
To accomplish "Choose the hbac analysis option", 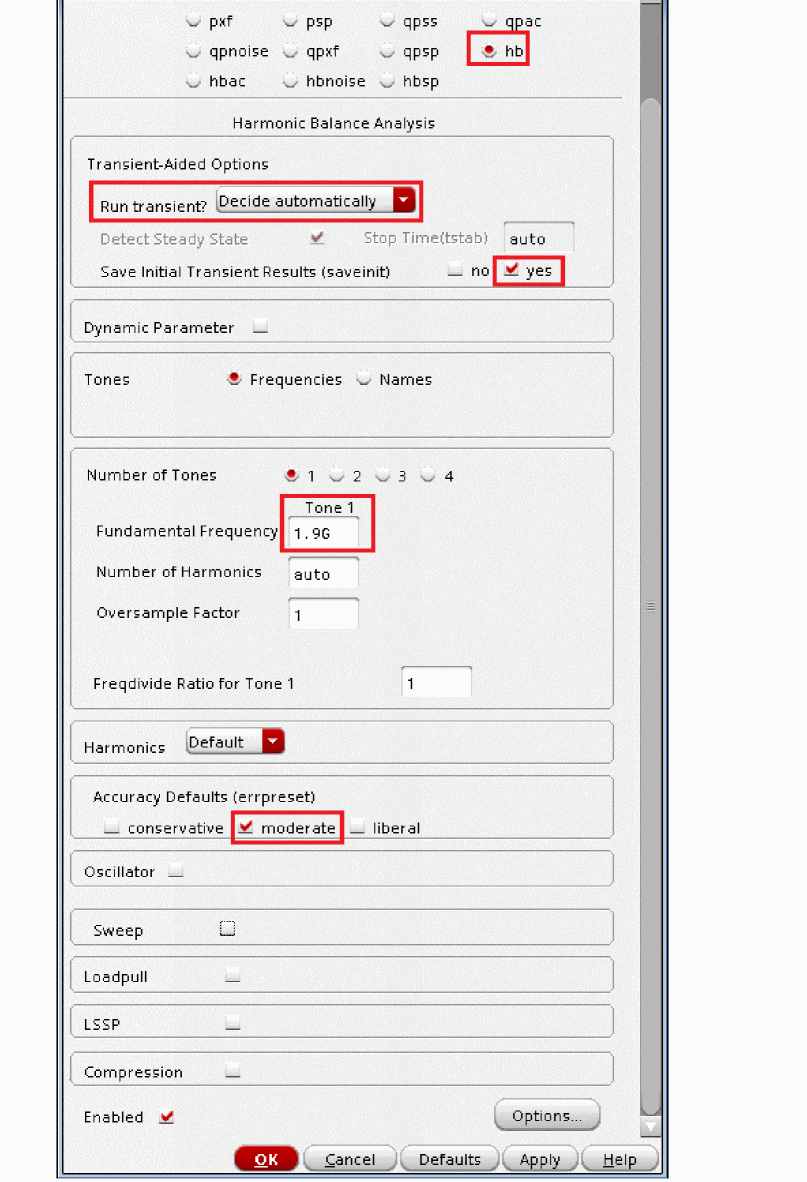I will click(194, 80).
